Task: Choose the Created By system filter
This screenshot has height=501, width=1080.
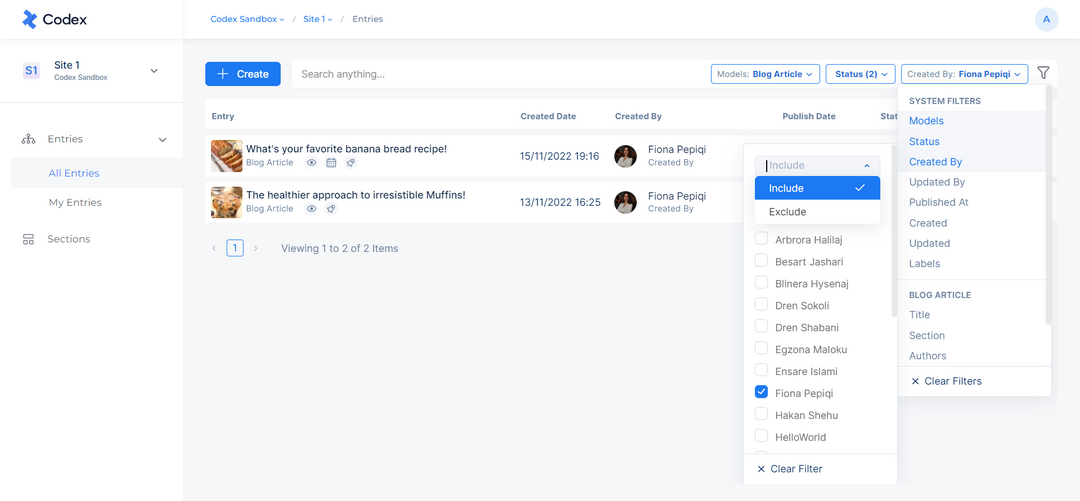Action: [x=935, y=162]
